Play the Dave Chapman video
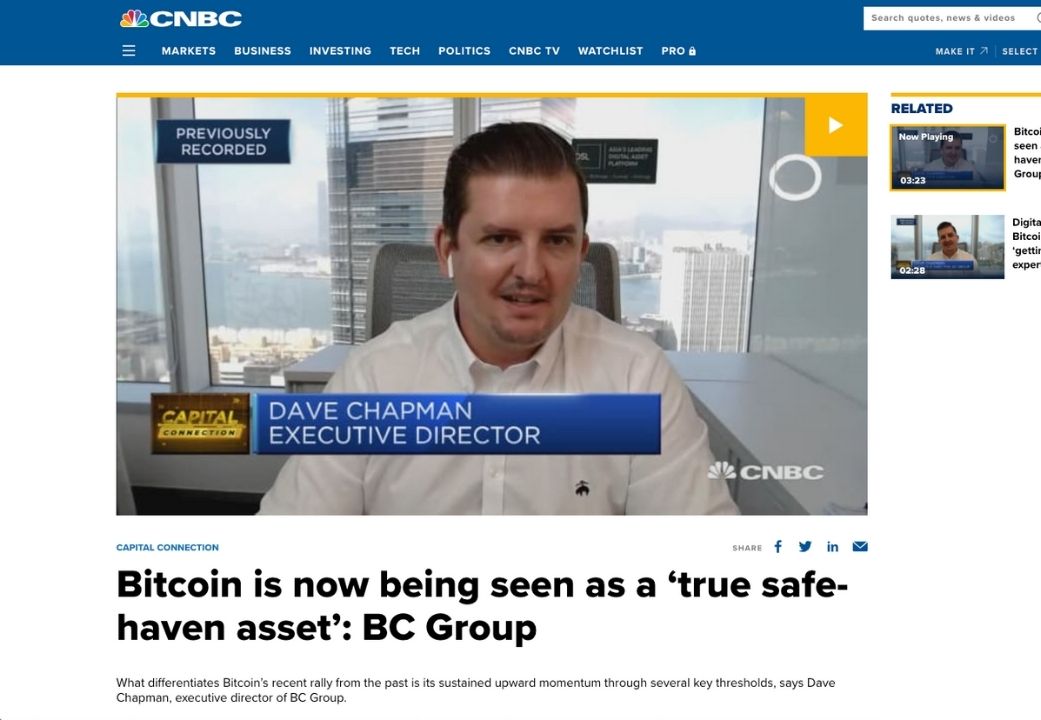Viewport: 1041px width, 720px height. [x=835, y=125]
